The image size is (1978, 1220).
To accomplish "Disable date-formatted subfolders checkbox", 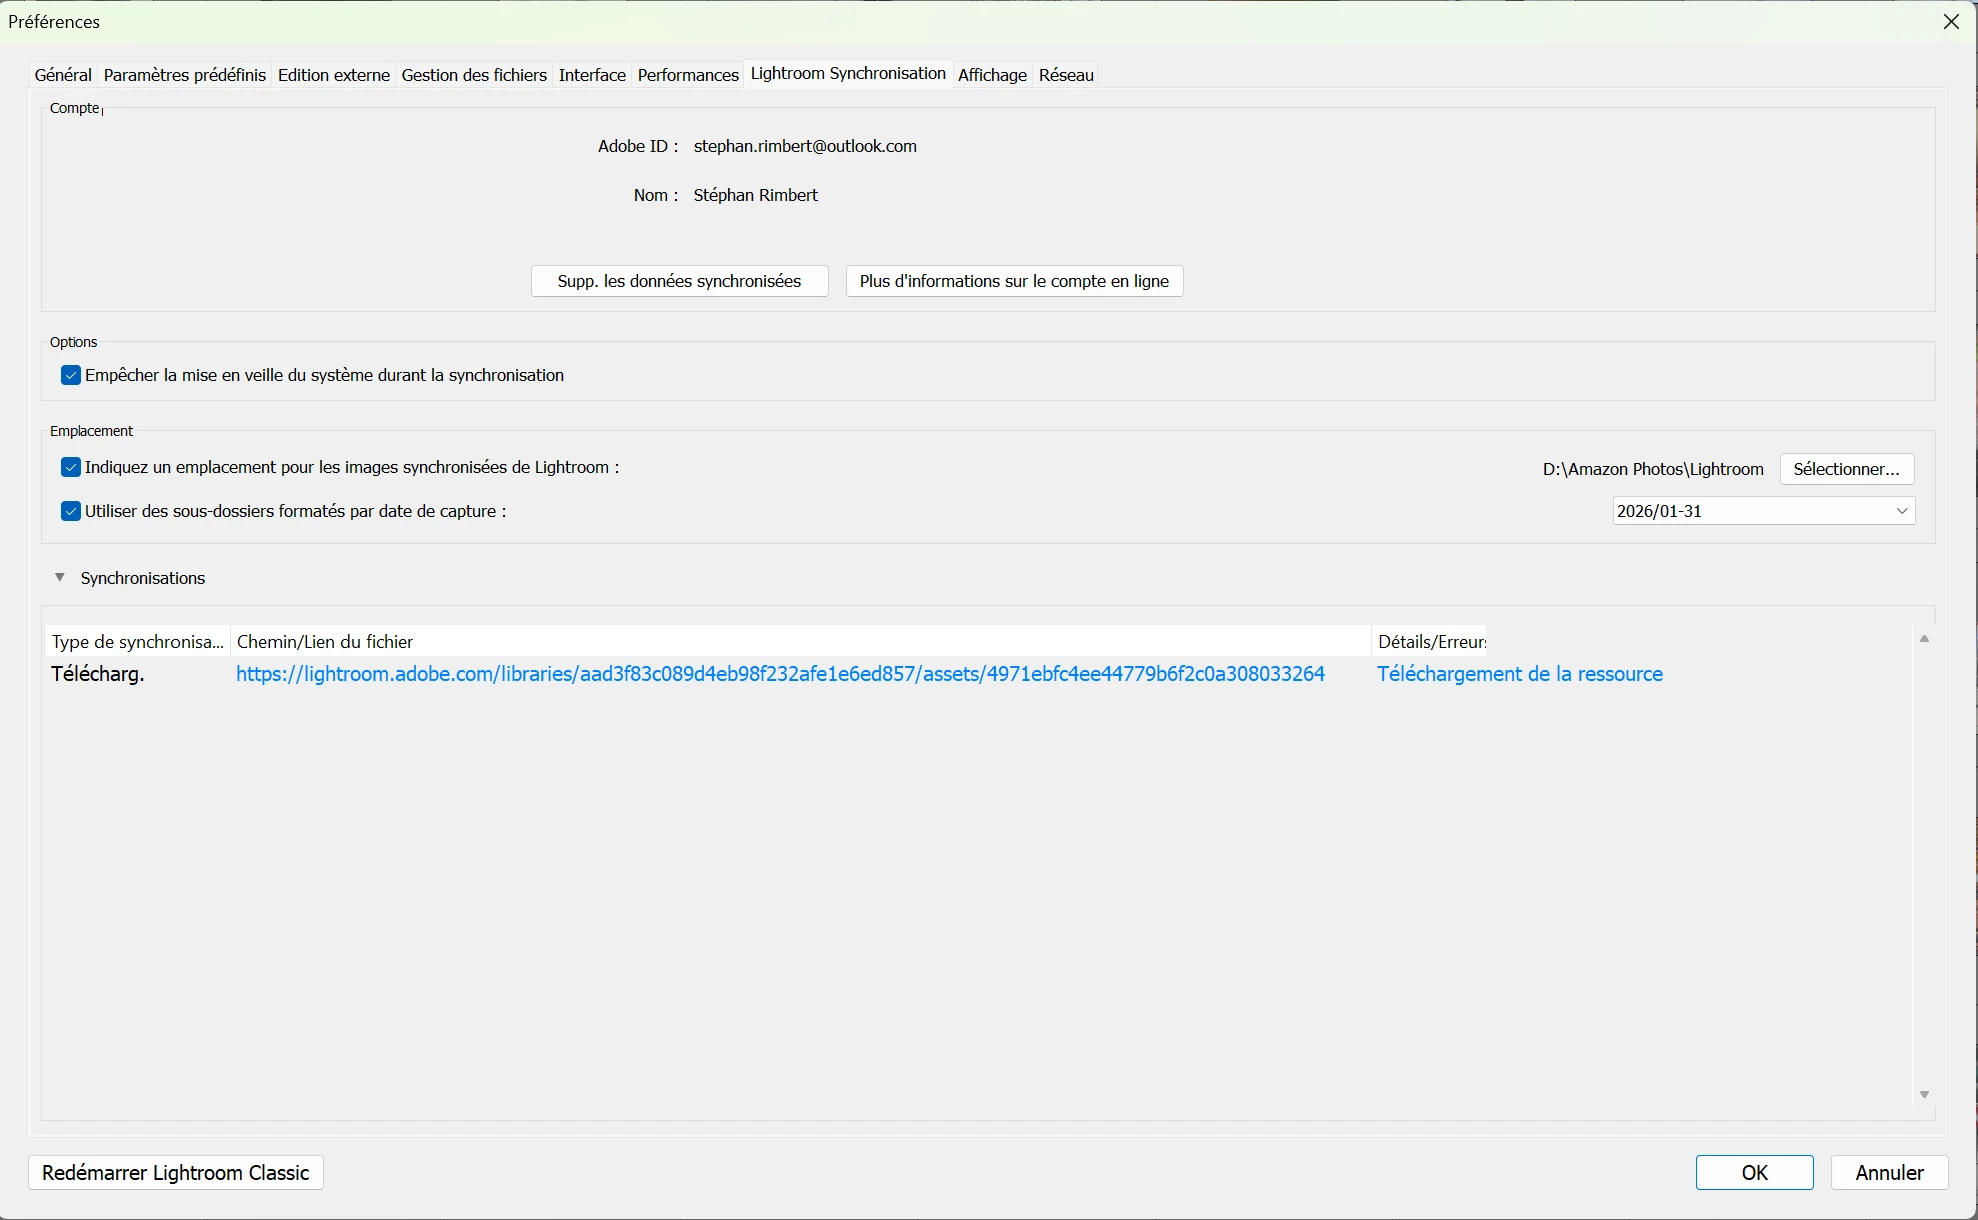I will [71, 511].
